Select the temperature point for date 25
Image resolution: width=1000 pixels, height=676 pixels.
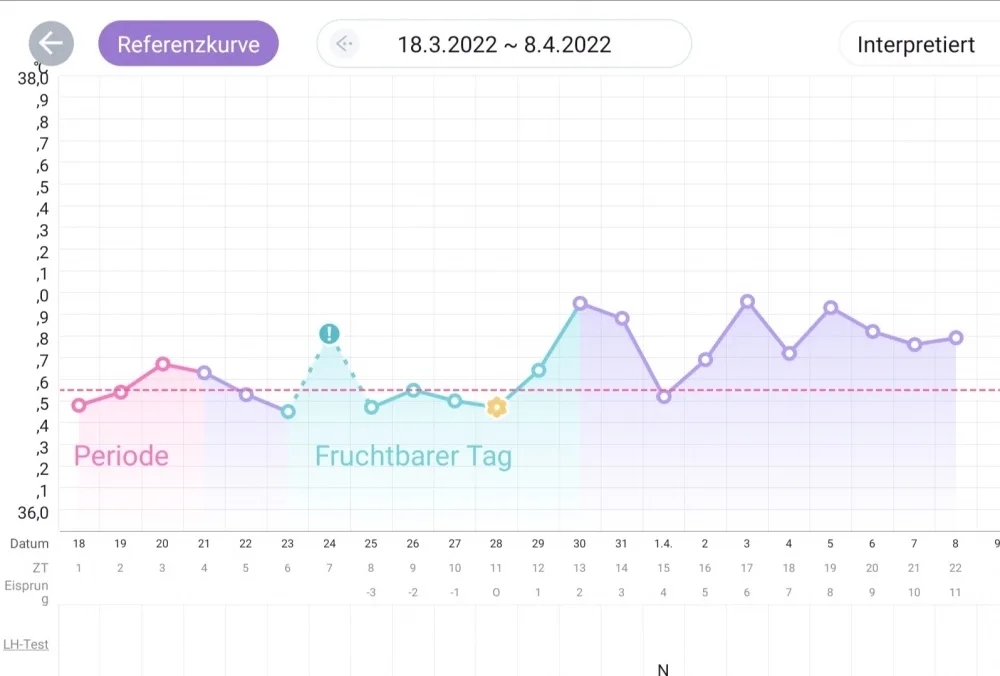point(371,406)
